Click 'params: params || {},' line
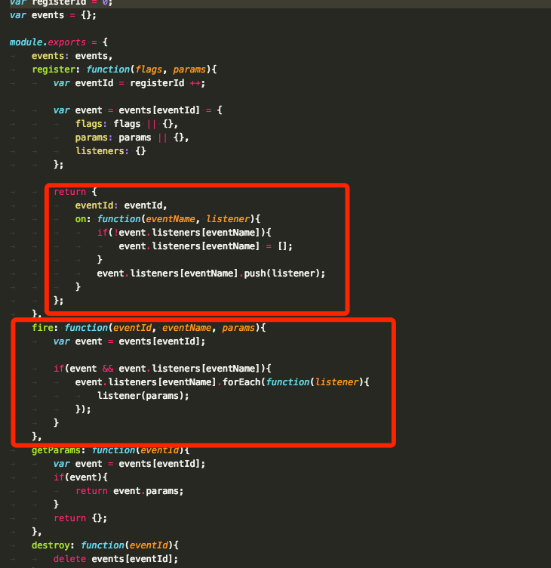 click(132, 138)
